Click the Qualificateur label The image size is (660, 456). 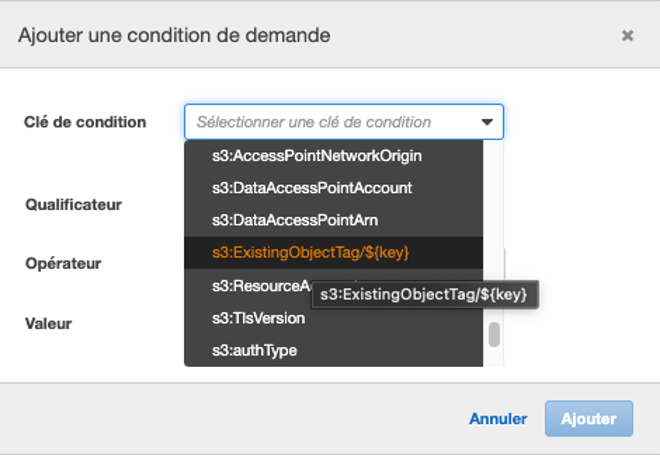(x=73, y=204)
